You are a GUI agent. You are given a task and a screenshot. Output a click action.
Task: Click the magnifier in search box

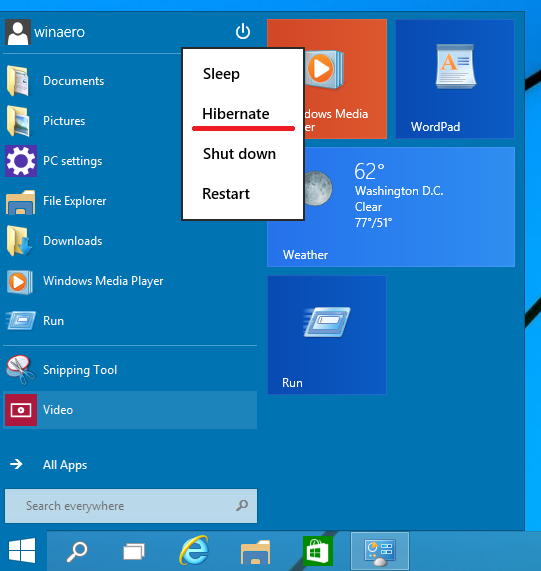(242, 505)
